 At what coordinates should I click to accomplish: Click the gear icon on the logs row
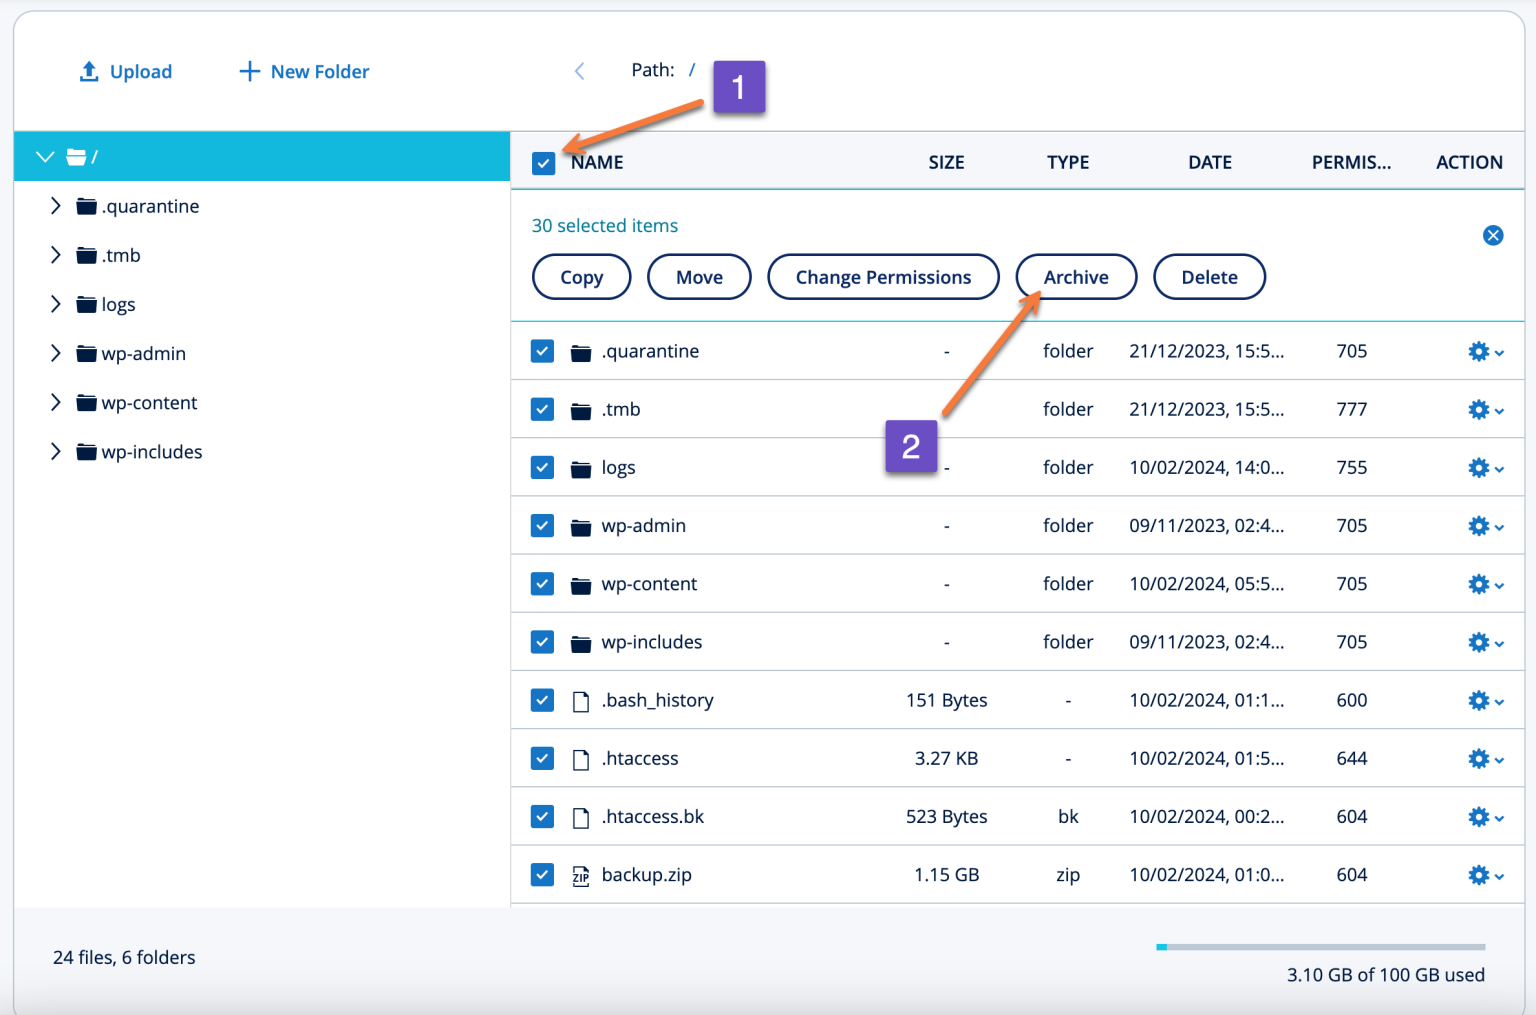1480,467
